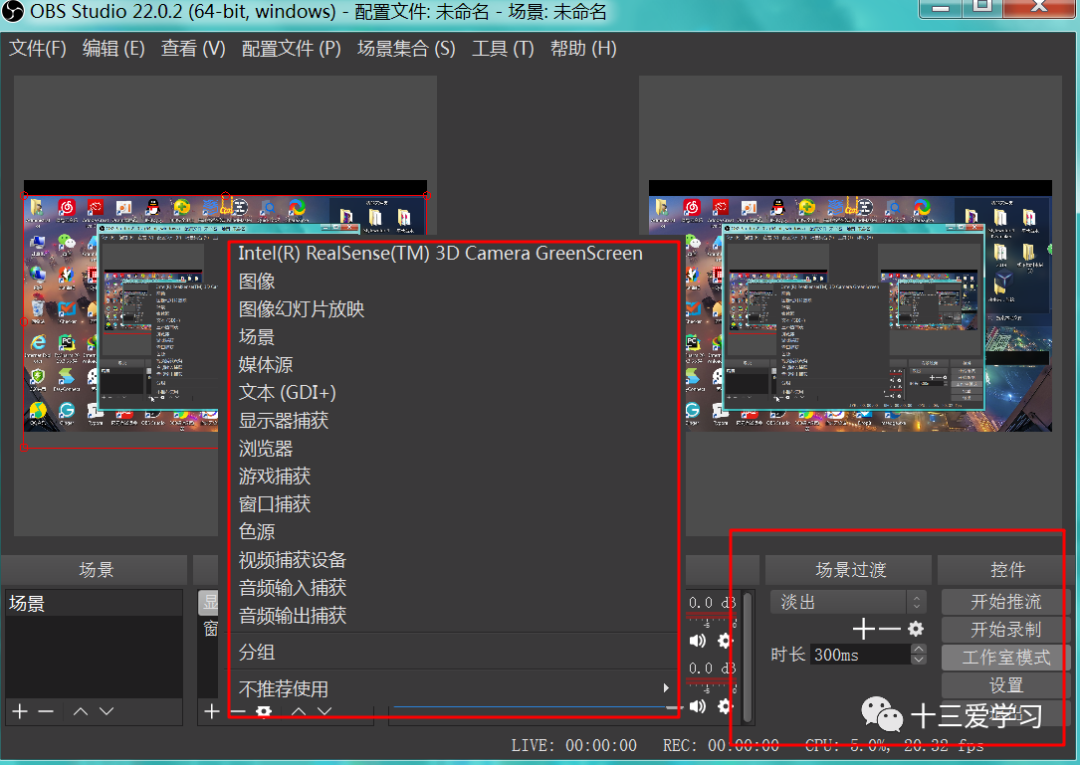The width and height of the screenshot is (1080, 765).
Task: Open 设置 from the controls panel
Action: click(x=1005, y=685)
